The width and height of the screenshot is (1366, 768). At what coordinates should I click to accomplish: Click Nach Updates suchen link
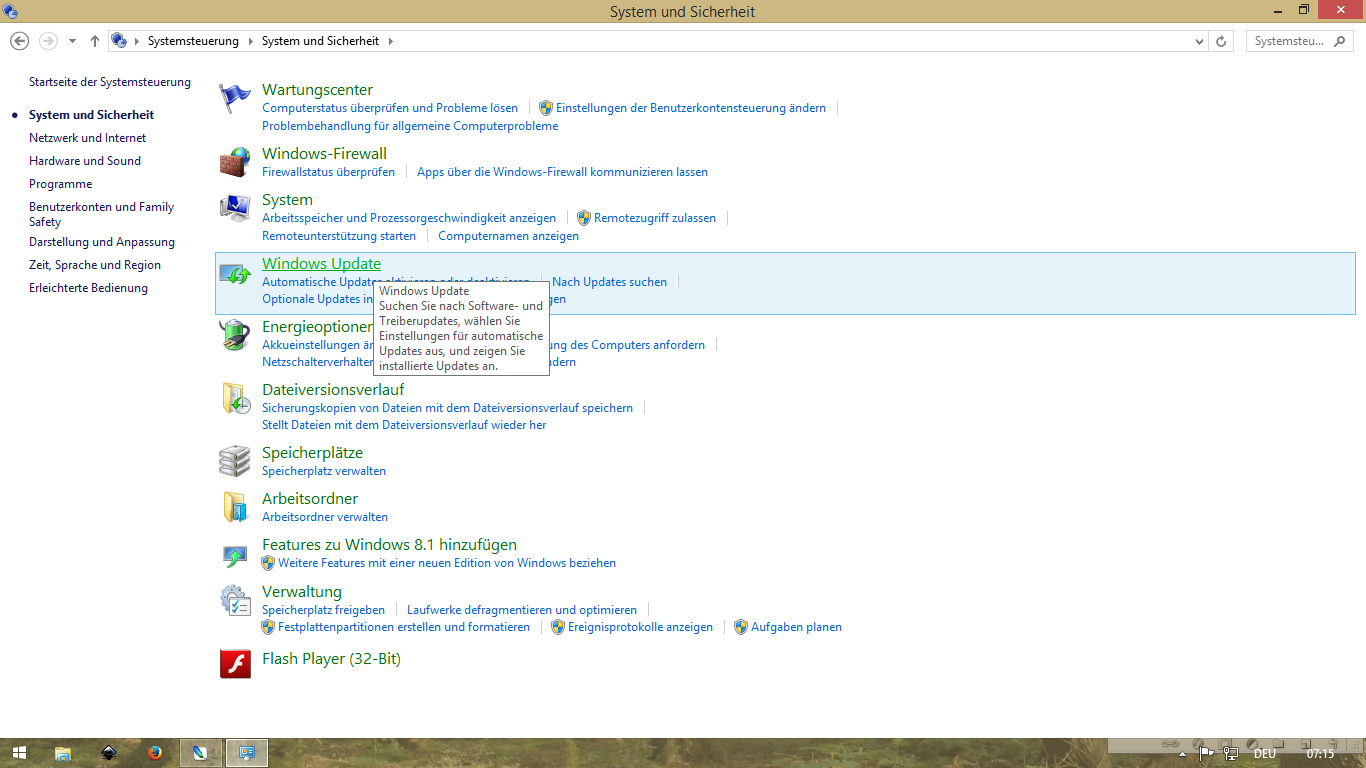[609, 282]
